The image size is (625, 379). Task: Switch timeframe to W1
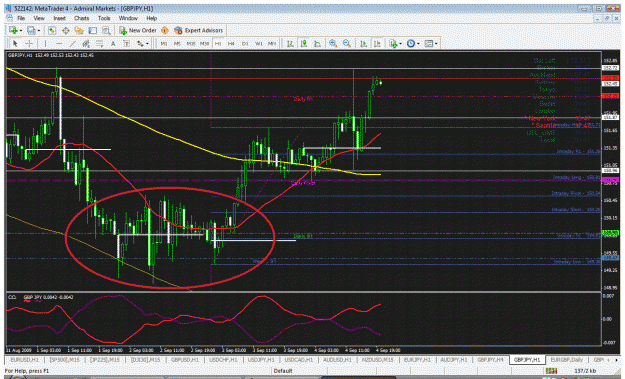[259, 43]
